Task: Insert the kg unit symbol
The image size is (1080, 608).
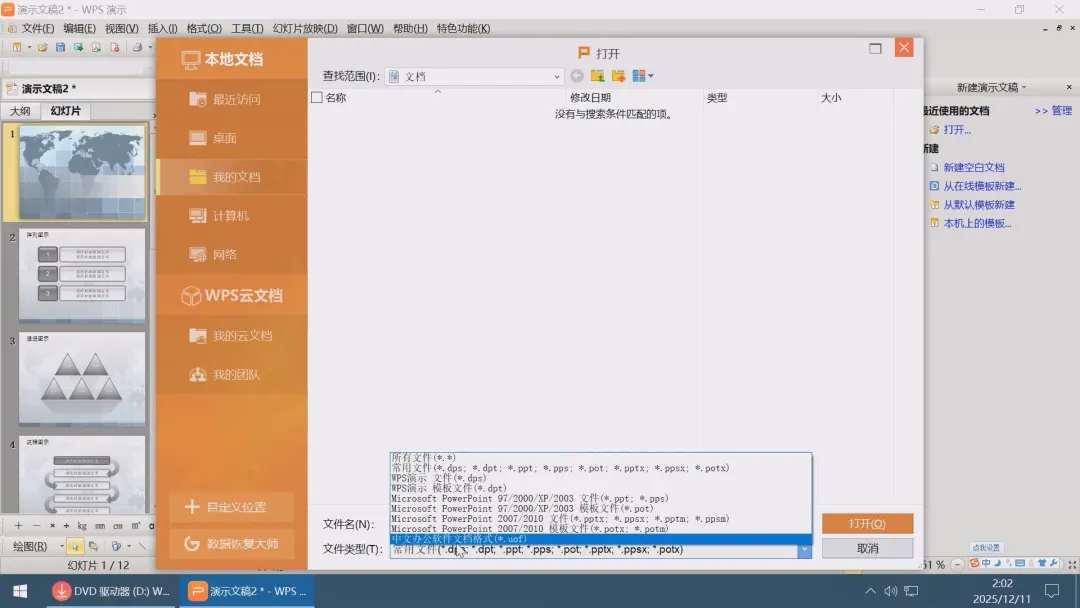Action: [82, 525]
